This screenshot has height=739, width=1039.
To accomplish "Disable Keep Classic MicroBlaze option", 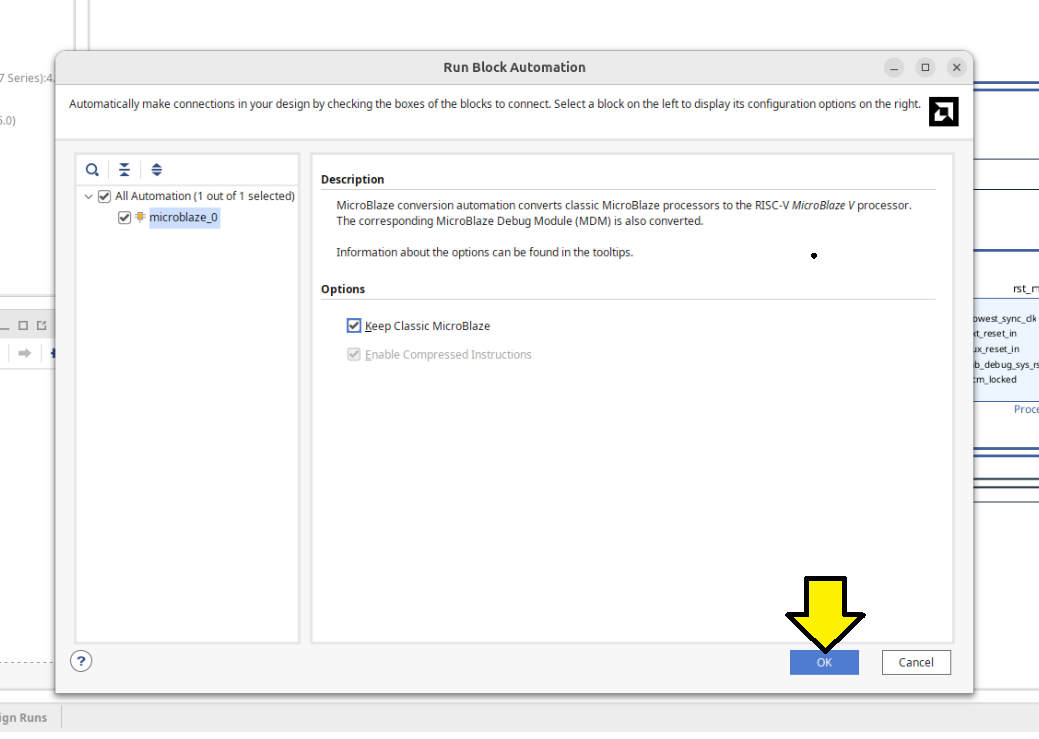I will pos(354,326).
